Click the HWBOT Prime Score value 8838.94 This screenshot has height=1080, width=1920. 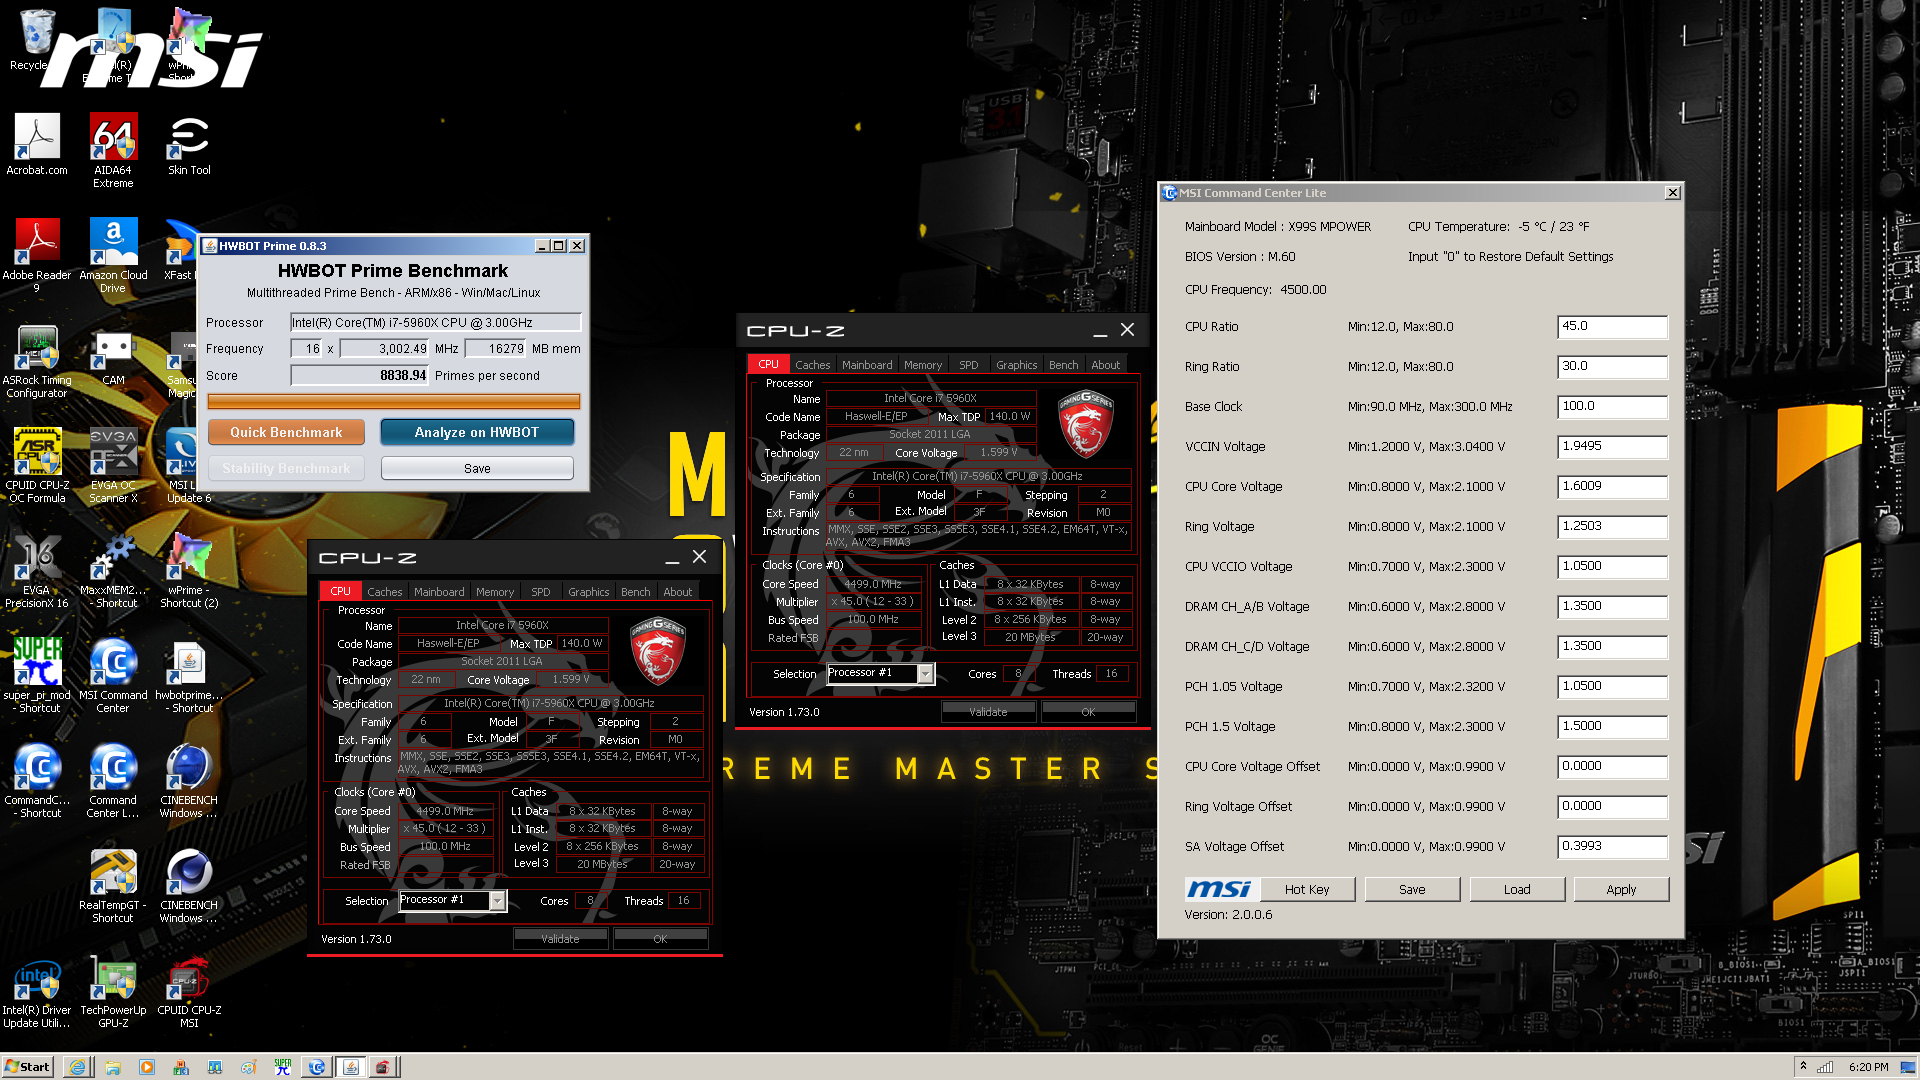pyautogui.click(x=360, y=375)
